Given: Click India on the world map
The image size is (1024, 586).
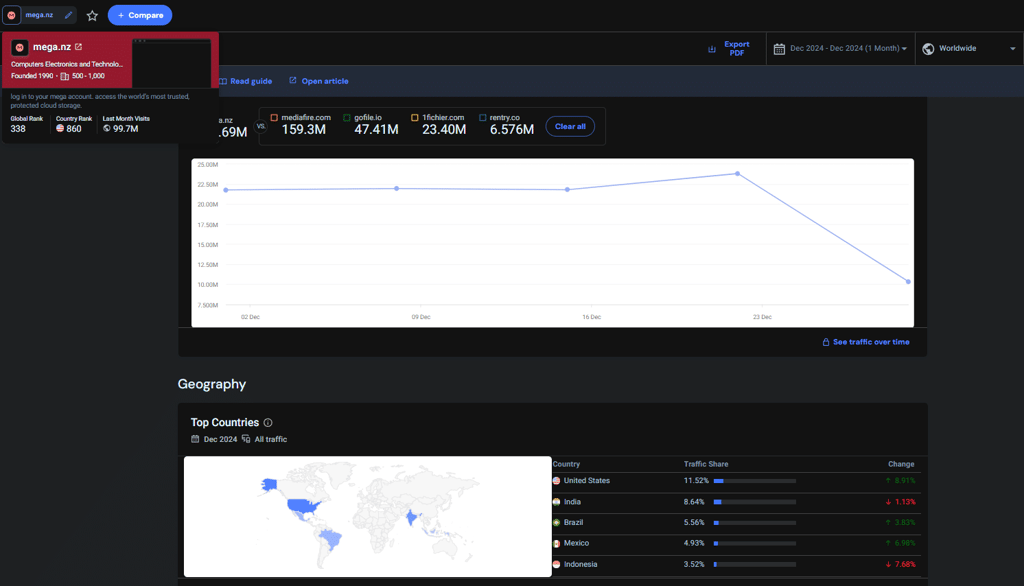Looking at the screenshot, I should [411, 518].
